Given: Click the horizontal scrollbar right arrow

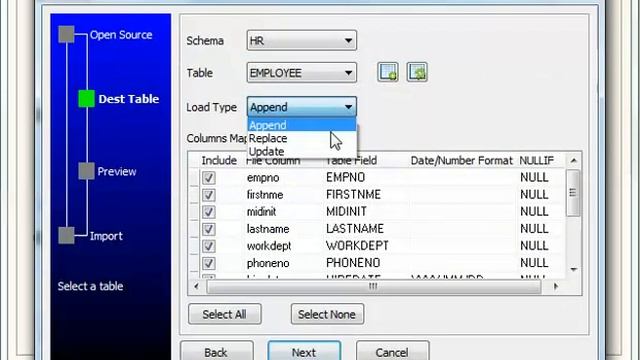Looking at the screenshot, I should point(556,287).
